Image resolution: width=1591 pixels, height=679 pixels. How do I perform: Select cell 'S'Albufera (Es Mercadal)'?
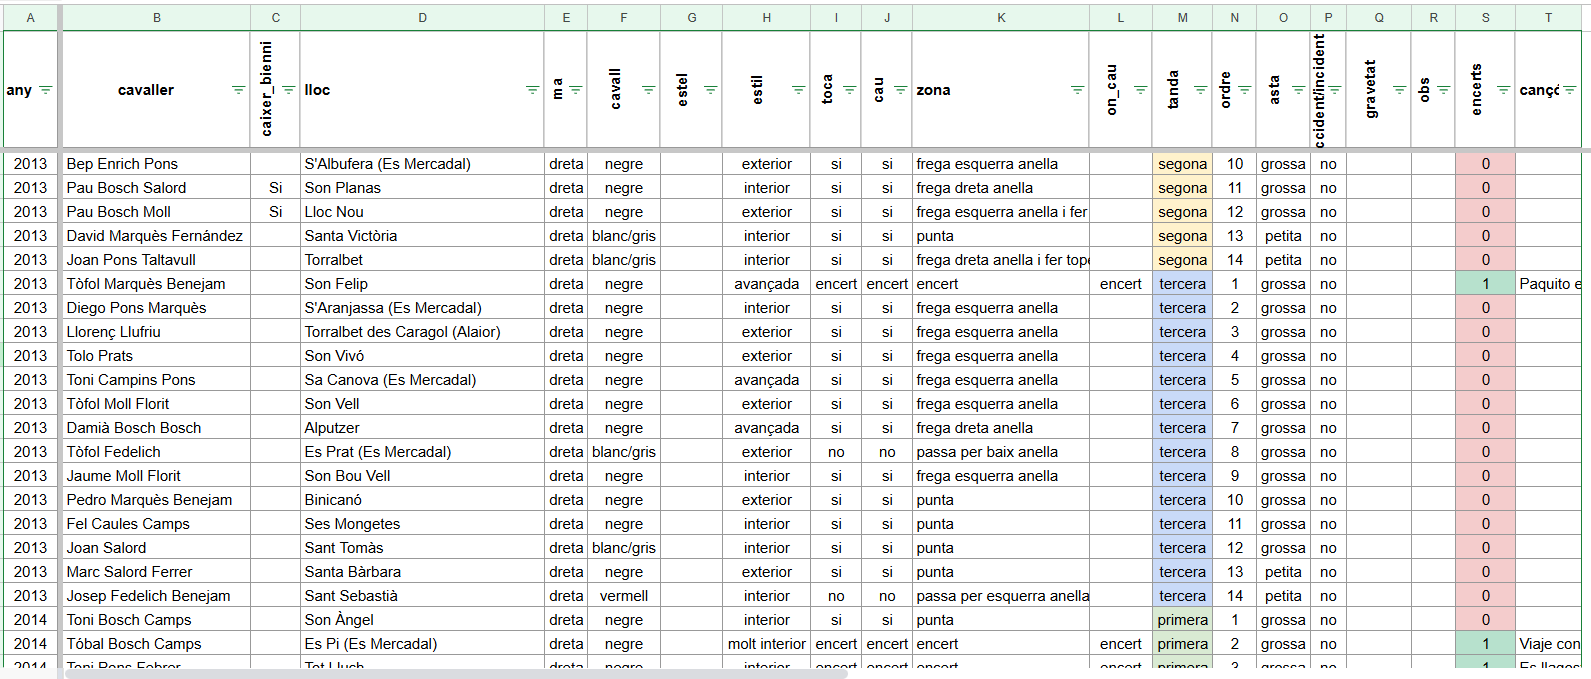pyautogui.click(x=422, y=164)
